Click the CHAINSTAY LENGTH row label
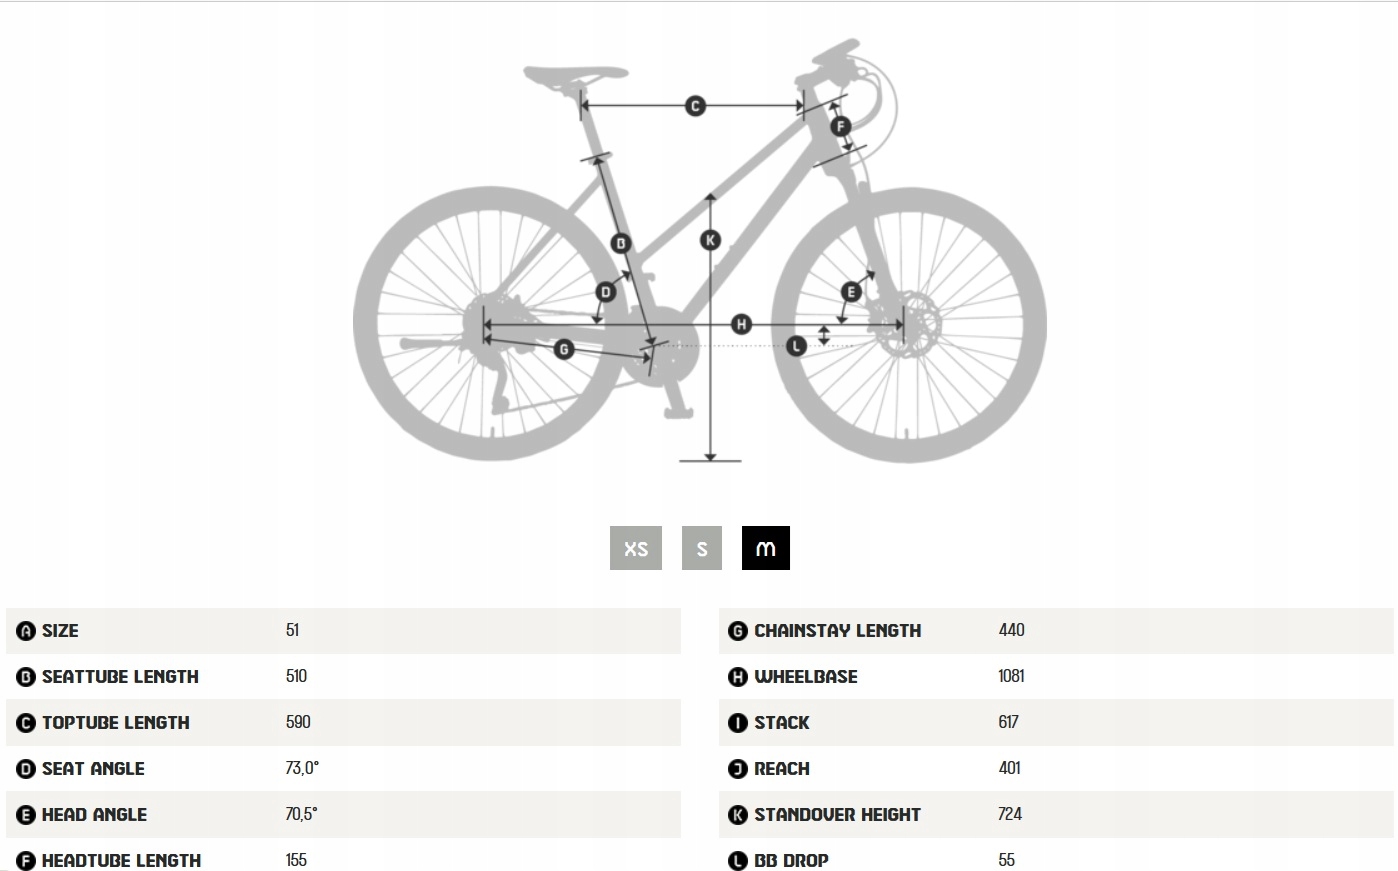The height and width of the screenshot is (871, 1398). [837, 631]
